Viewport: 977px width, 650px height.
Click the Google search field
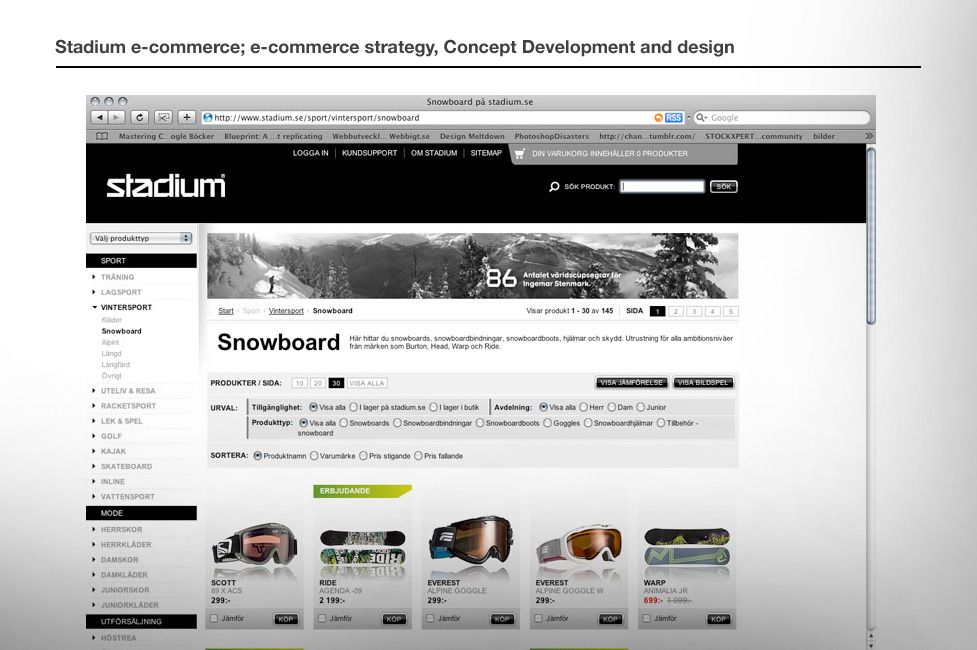point(781,117)
